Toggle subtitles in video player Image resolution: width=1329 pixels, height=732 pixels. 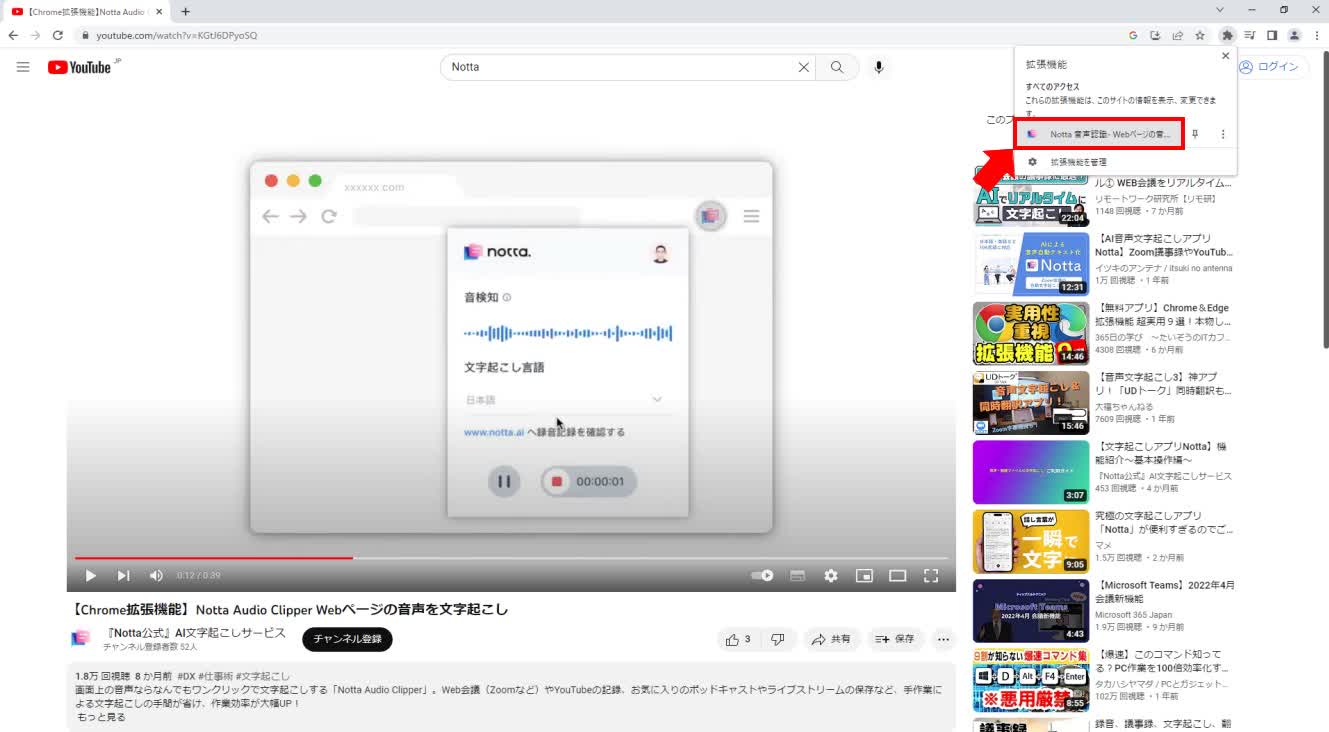(x=797, y=575)
